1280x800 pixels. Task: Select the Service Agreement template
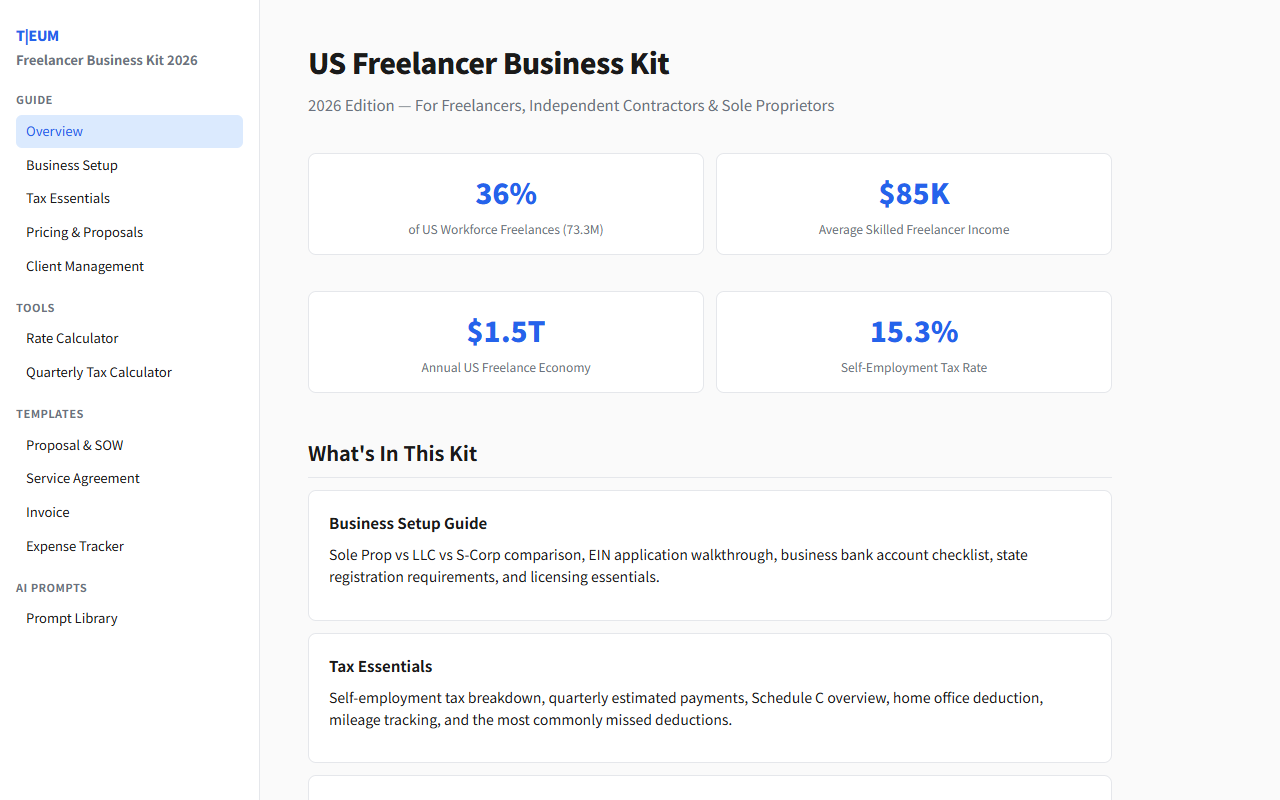(82, 478)
